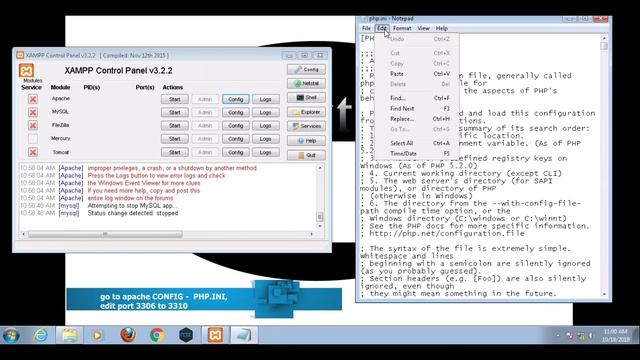Screen dimensions: 640x360
Task: Launch Internet Explorer from taskbar
Action: click(x=40, y=336)
